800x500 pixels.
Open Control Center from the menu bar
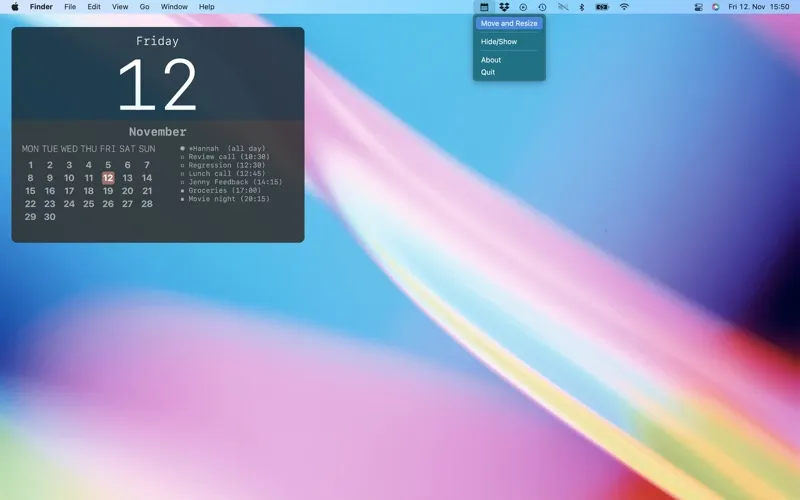coord(698,7)
